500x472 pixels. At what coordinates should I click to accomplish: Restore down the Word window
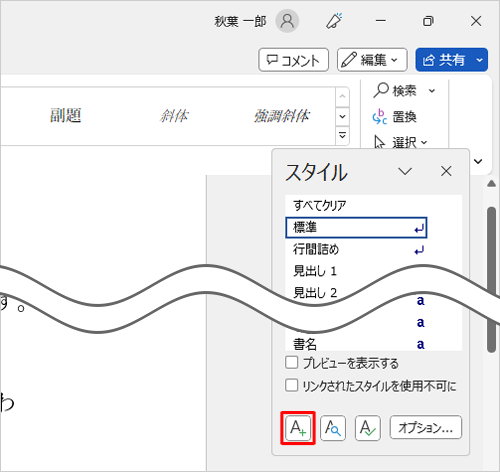(428, 21)
